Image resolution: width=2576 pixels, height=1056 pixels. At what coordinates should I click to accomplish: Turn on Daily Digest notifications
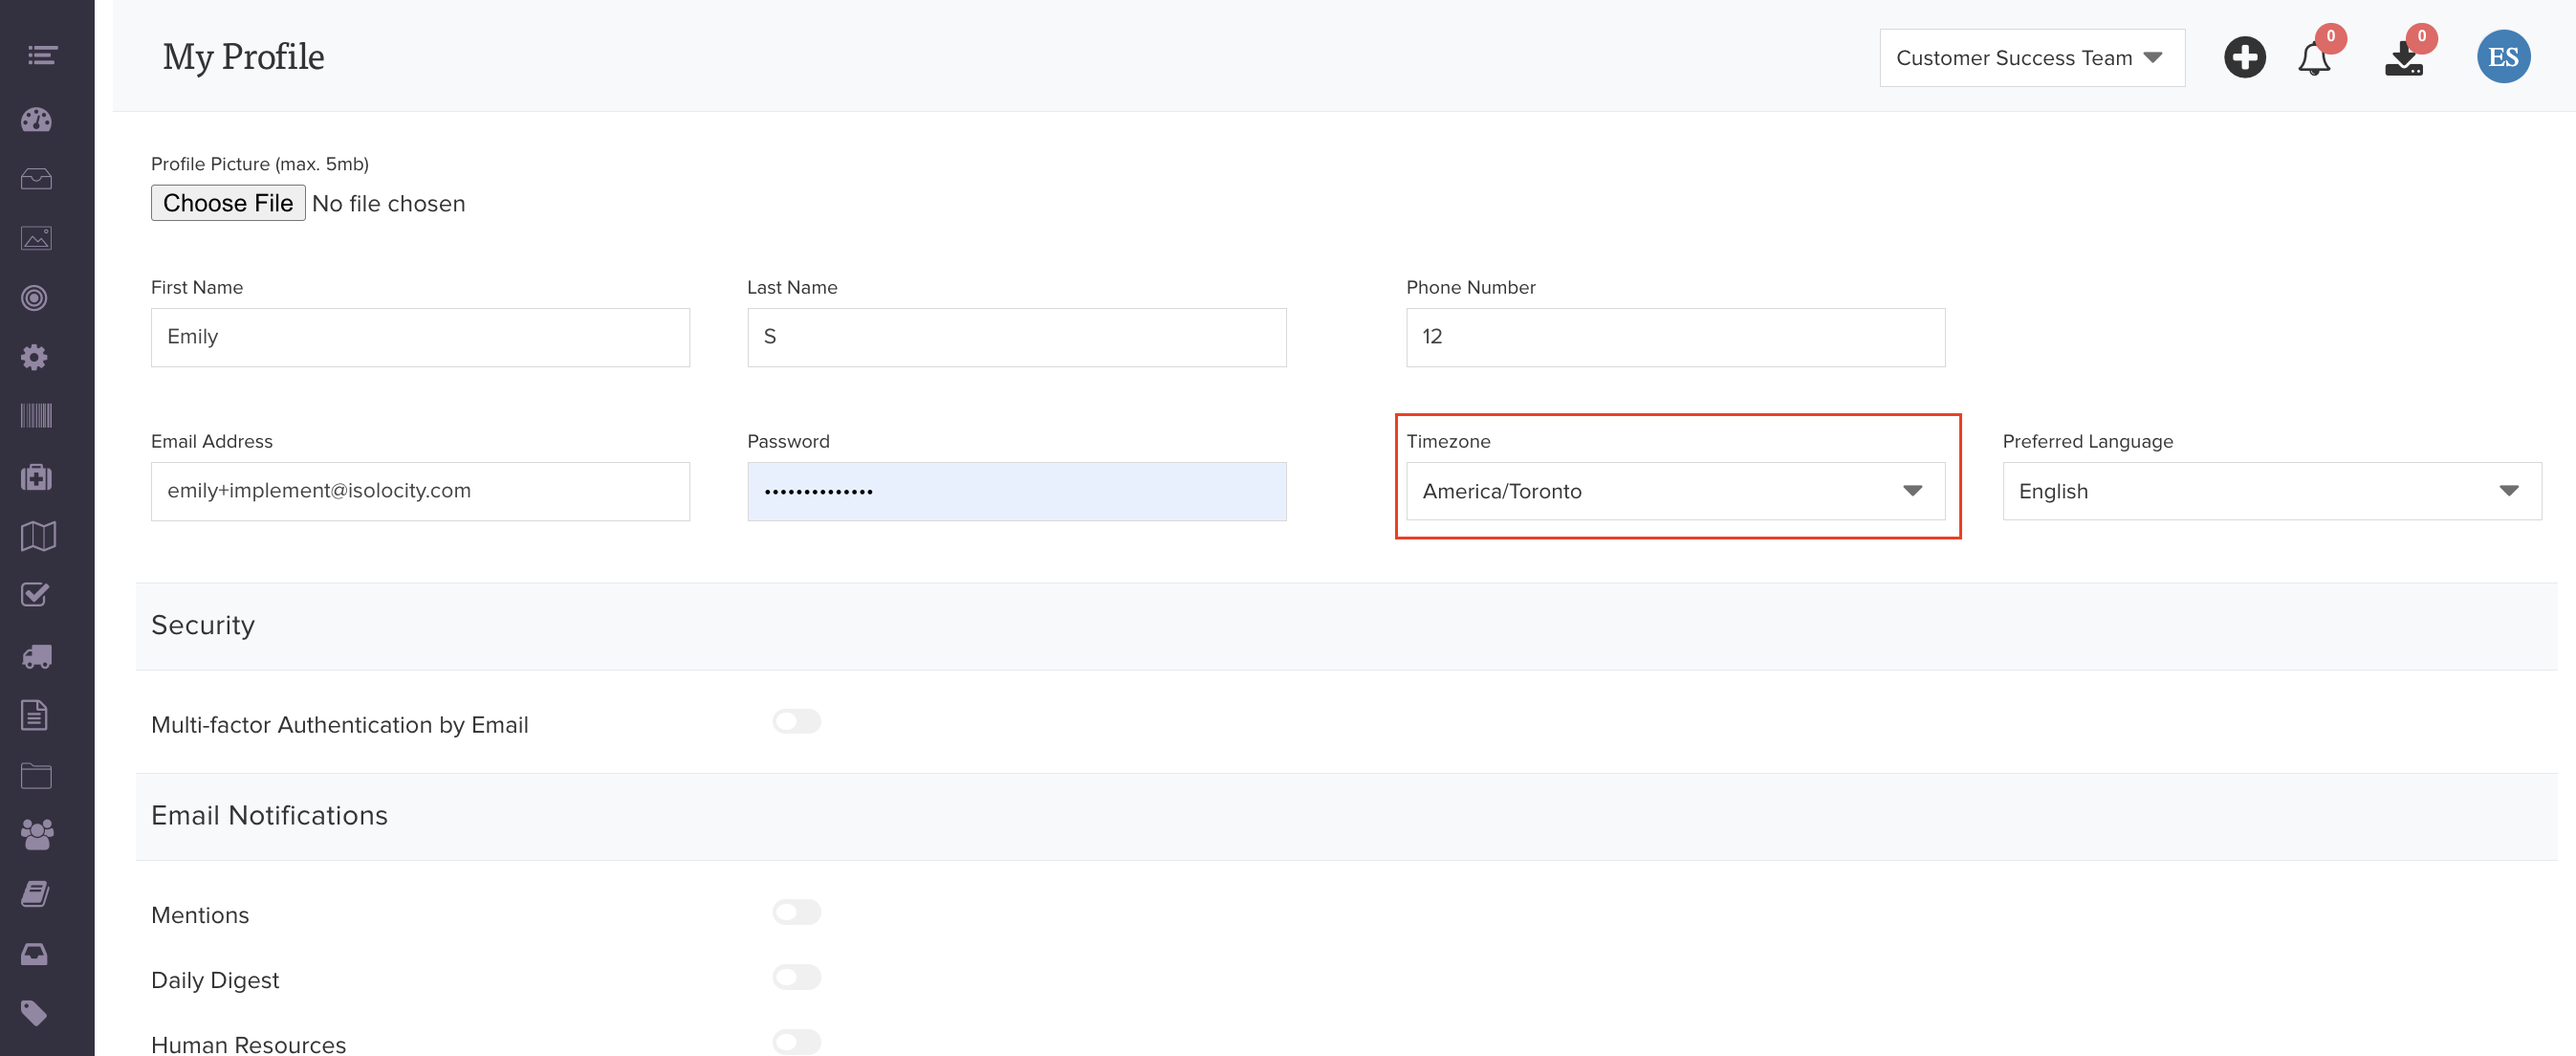796,977
